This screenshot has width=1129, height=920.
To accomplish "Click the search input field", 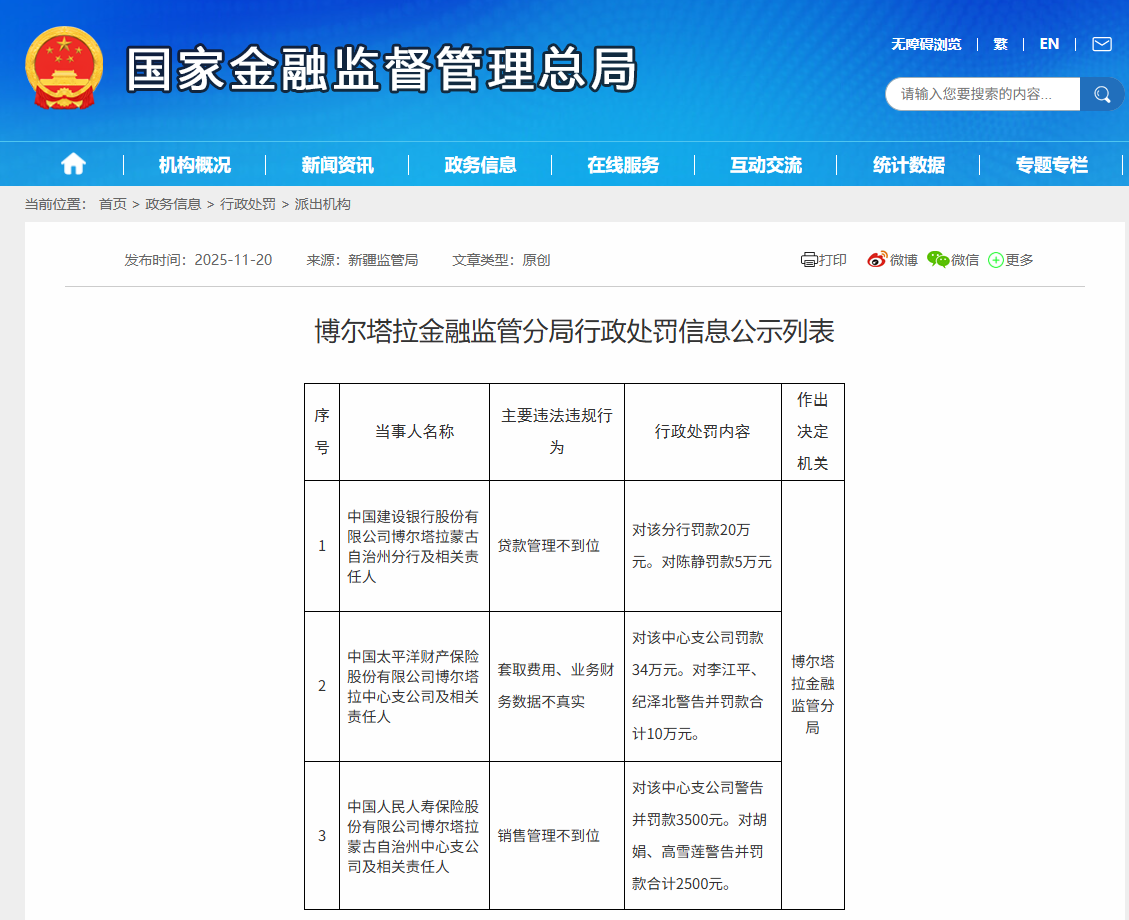I will [x=975, y=94].
